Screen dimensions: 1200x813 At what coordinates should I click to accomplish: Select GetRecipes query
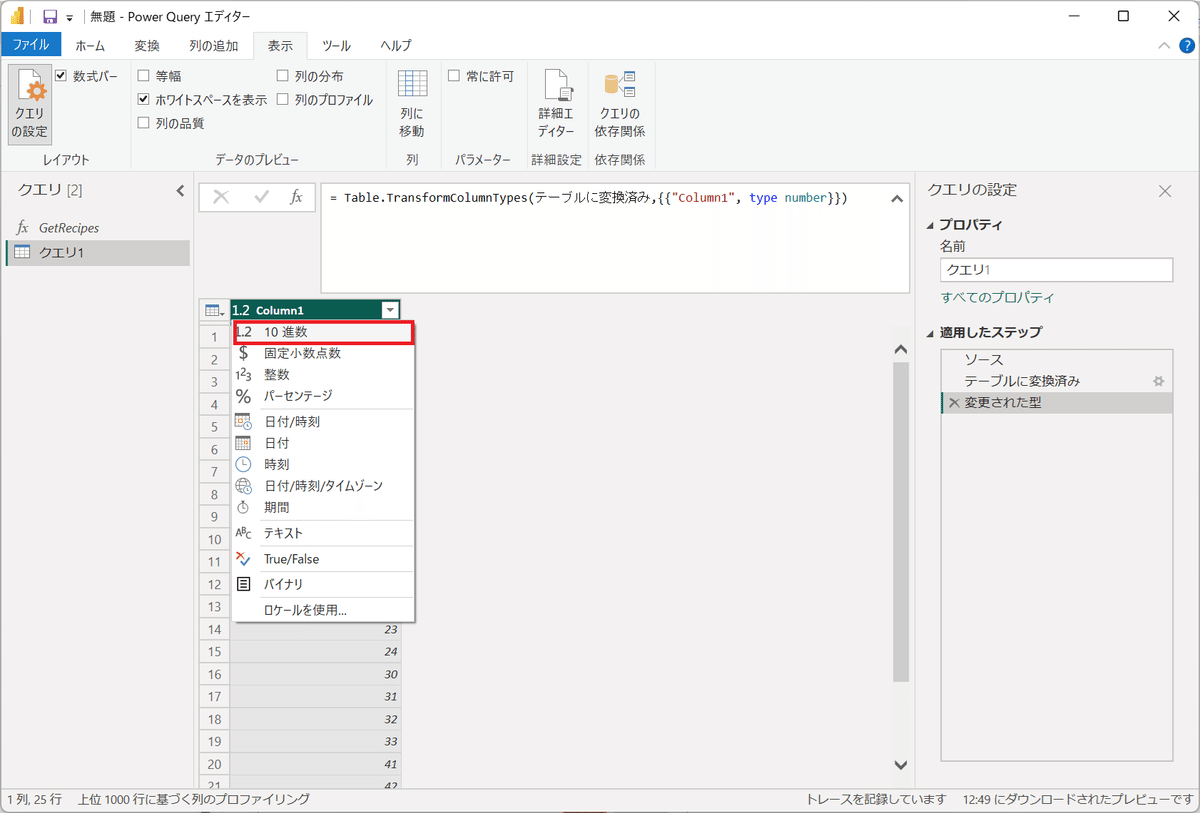[x=98, y=228]
